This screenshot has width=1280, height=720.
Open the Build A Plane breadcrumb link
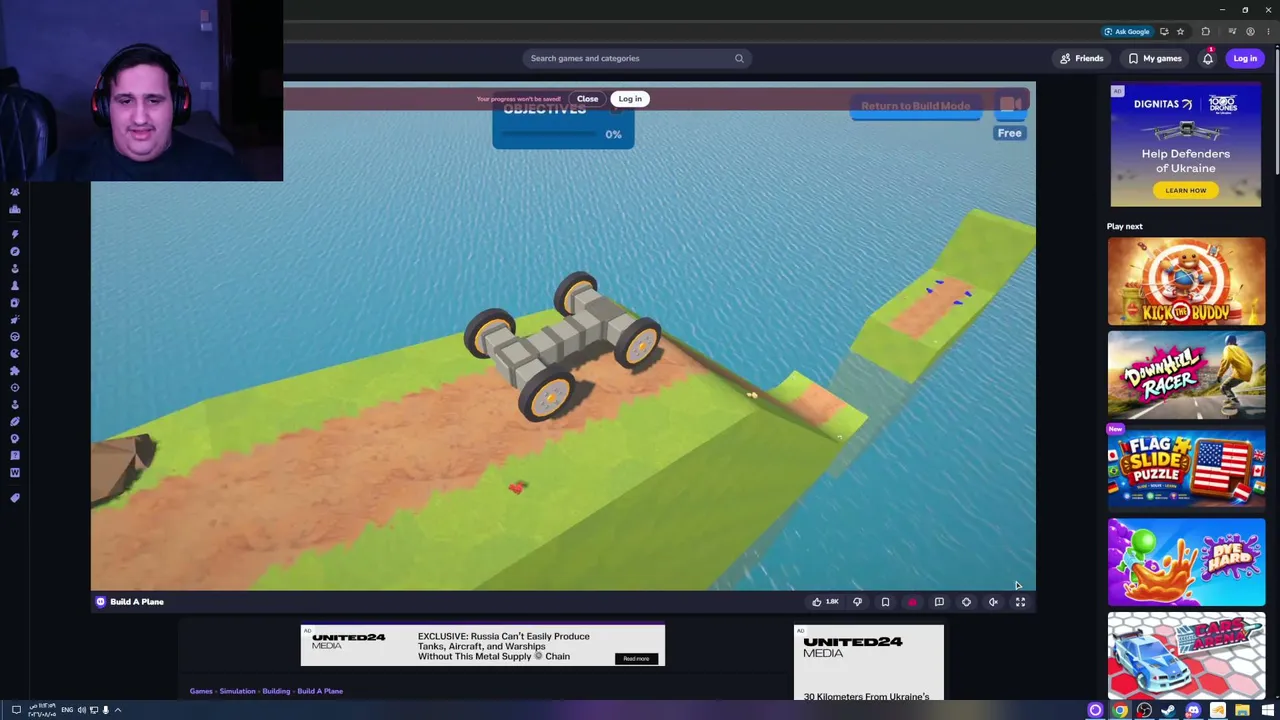[320, 691]
